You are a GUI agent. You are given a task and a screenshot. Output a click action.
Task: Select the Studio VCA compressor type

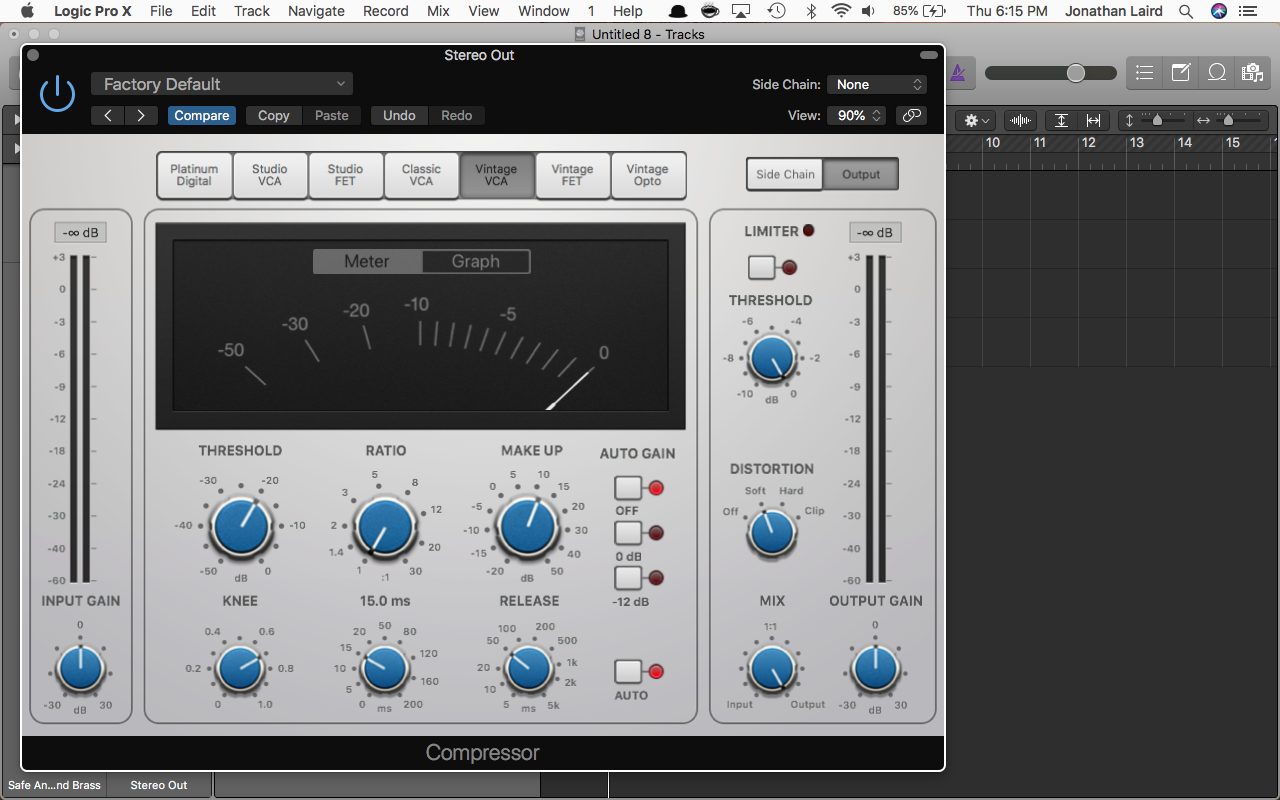click(x=270, y=175)
